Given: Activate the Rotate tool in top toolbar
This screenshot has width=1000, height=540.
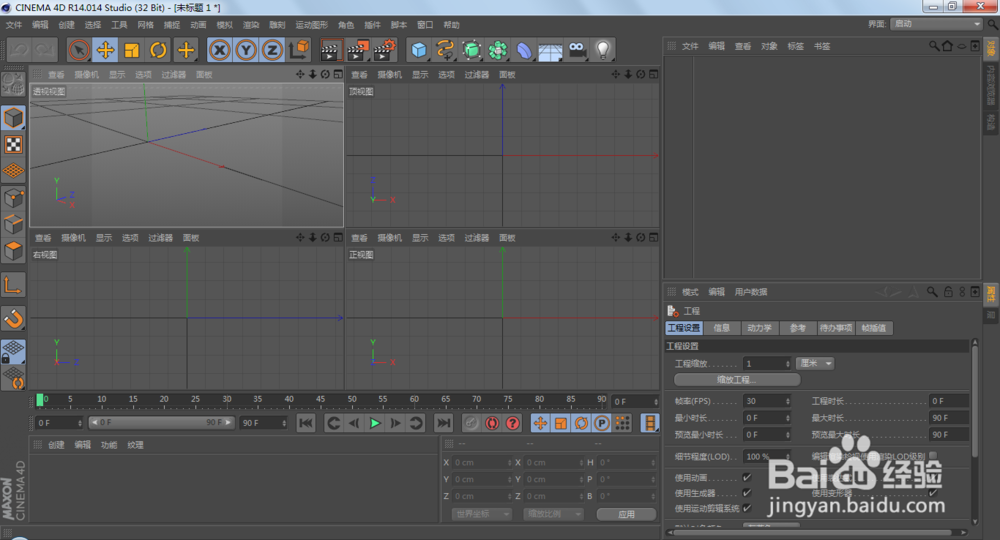Looking at the screenshot, I should click(158, 50).
